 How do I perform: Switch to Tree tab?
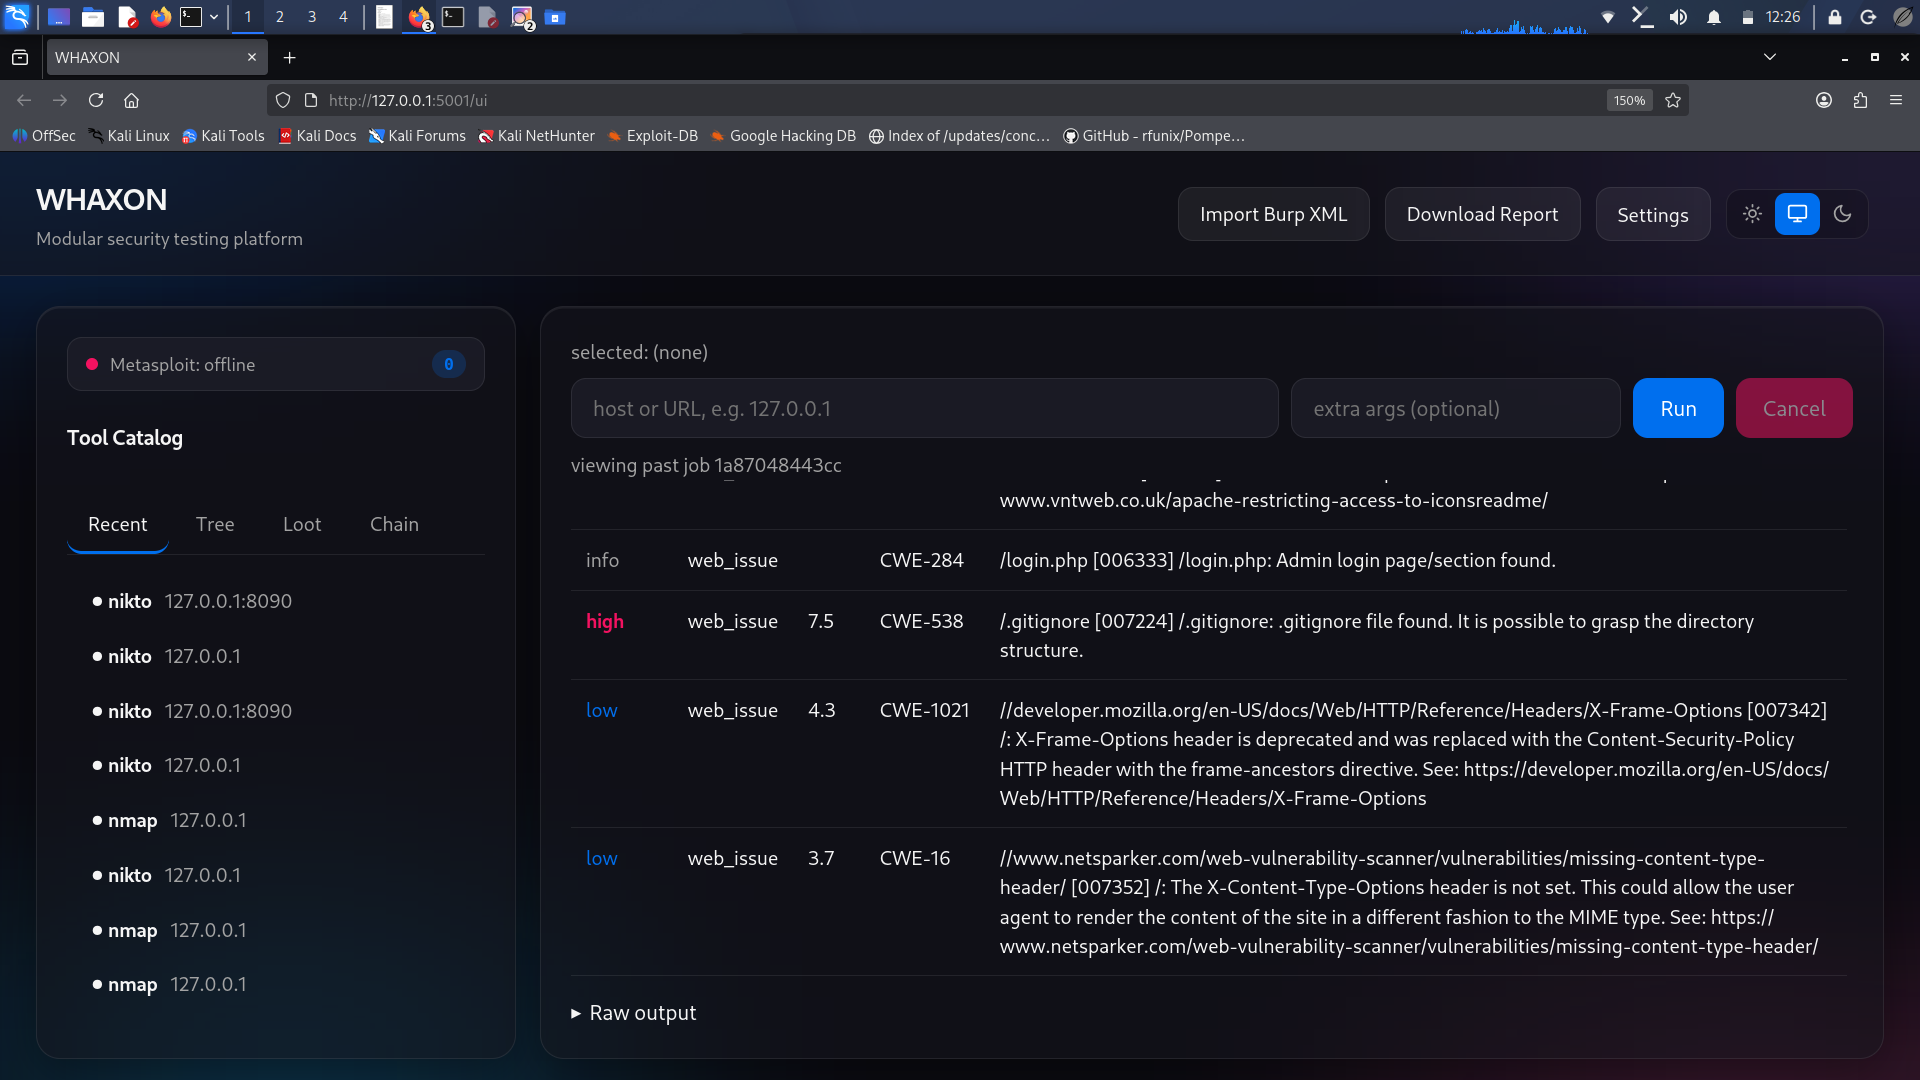pos(215,524)
